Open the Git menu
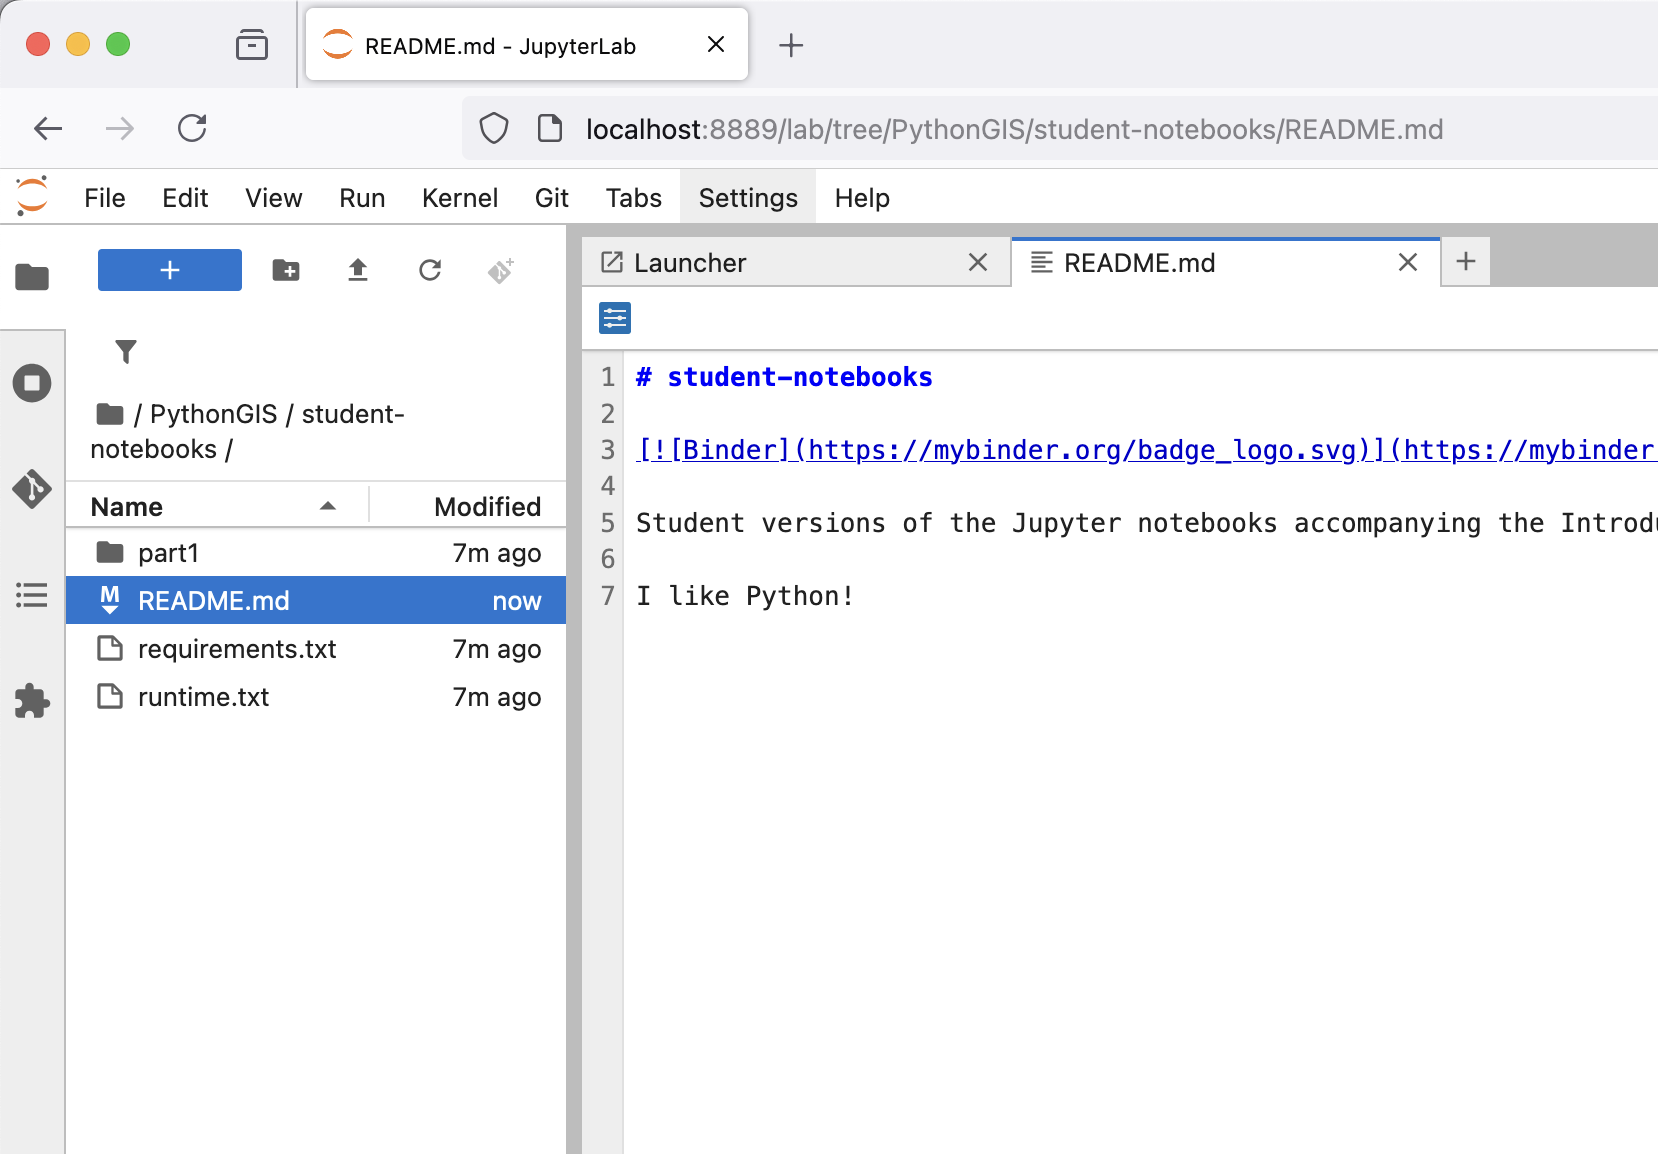The height and width of the screenshot is (1154, 1658). click(x=552, y=198)
